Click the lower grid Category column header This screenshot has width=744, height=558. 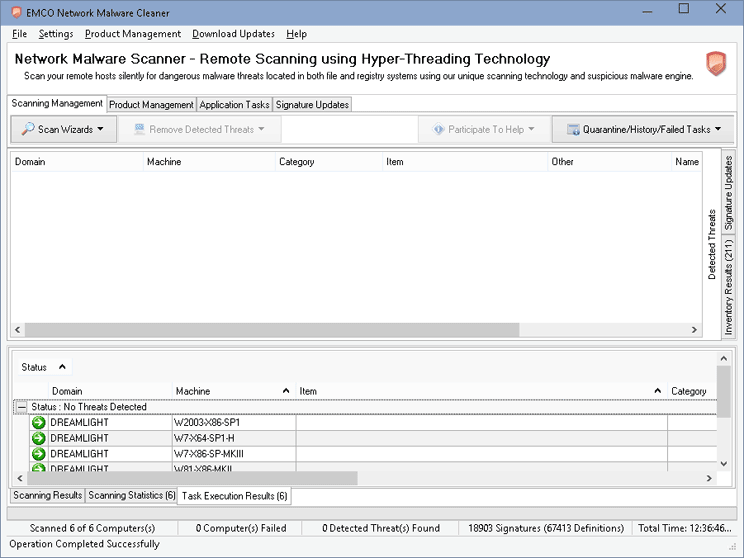[x=692, y=391]
